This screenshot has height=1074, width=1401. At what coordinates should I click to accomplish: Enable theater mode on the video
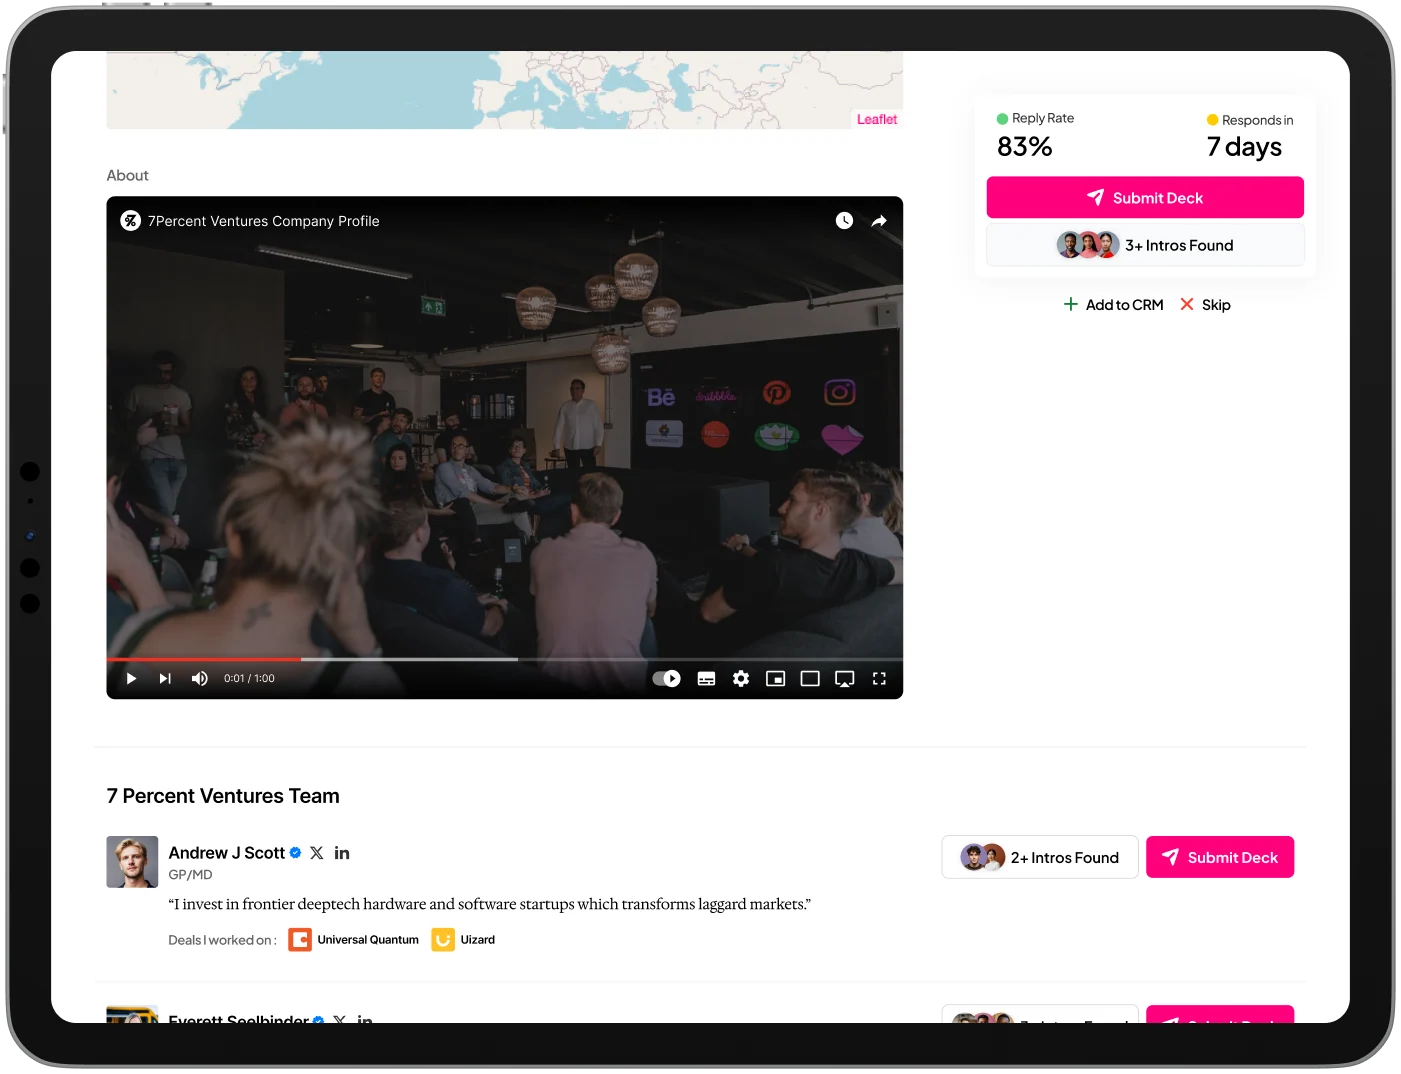[810, 678]
